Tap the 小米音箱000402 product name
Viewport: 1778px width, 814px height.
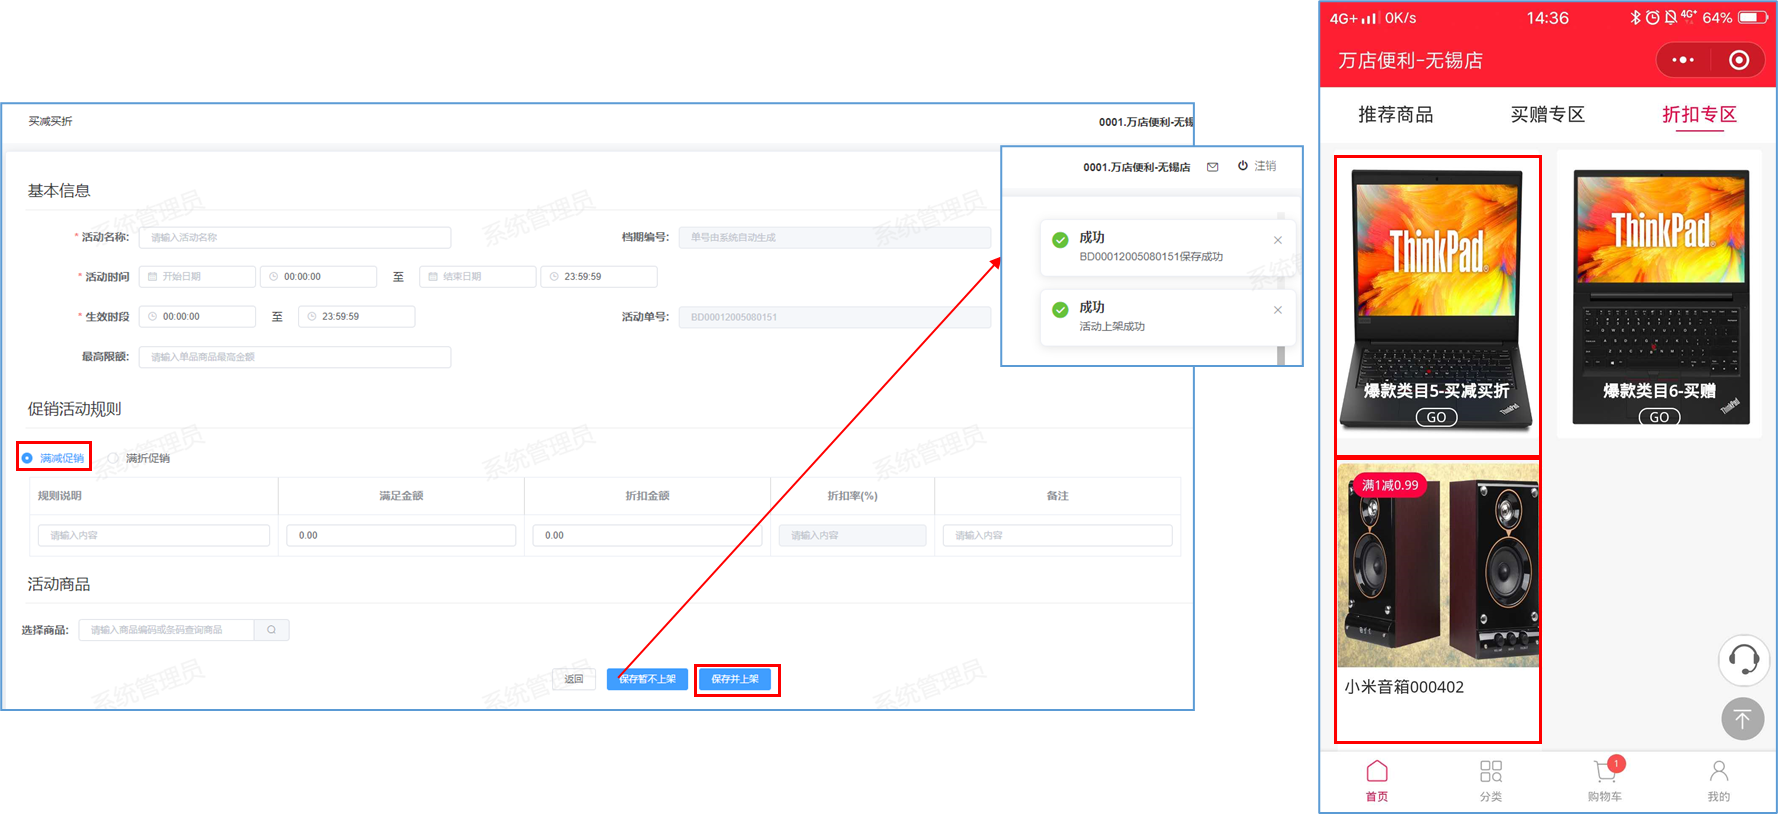(1404, 687)
